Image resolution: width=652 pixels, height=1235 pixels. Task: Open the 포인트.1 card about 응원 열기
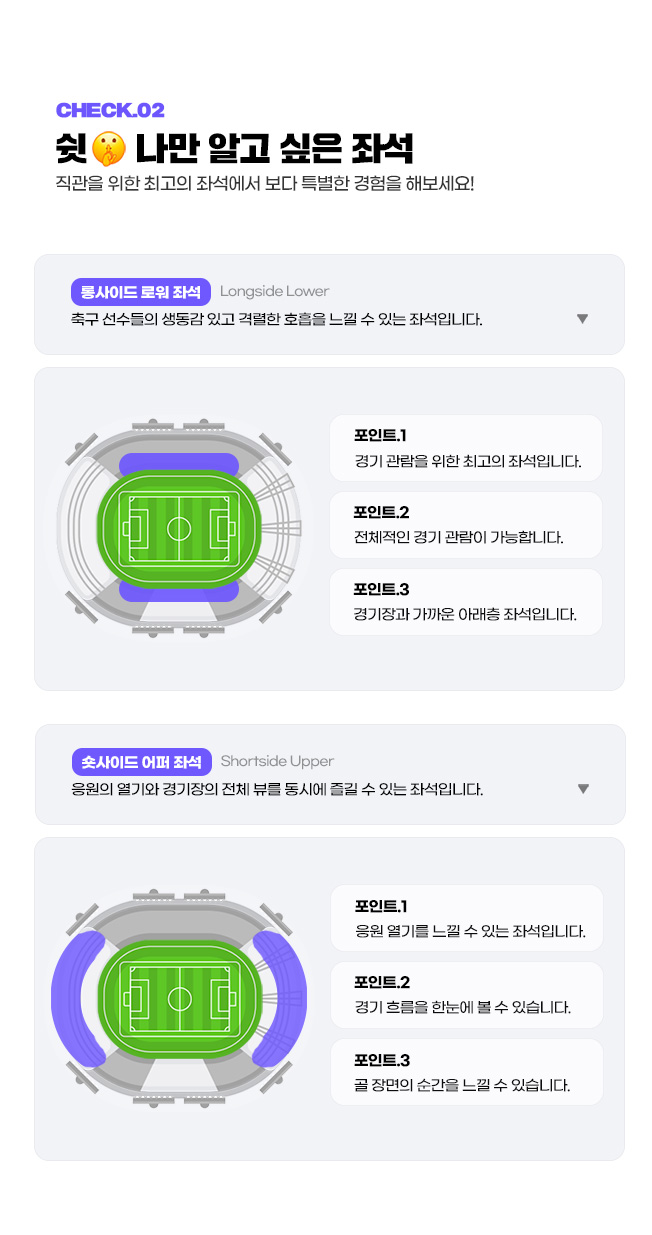click(467, 919)
